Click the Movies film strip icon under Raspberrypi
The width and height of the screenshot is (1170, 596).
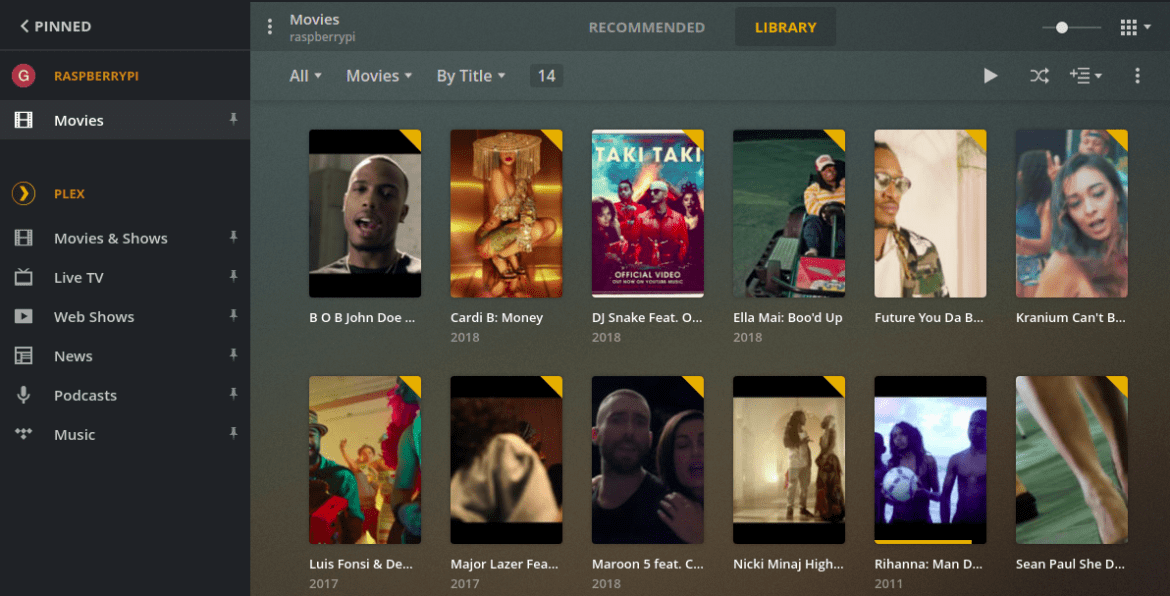point(24,120)
